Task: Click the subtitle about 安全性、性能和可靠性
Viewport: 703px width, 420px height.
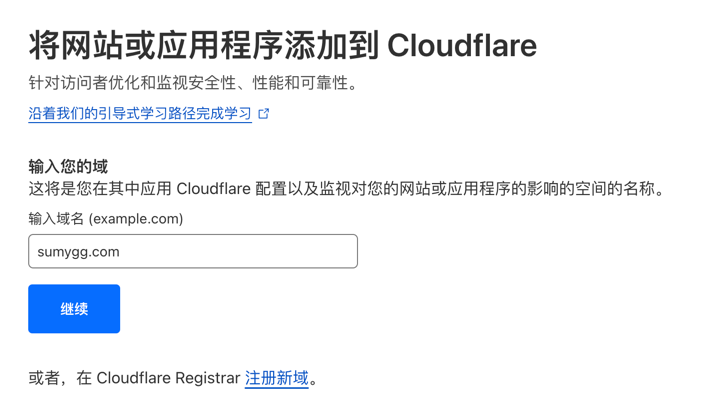Action: tap(193, 83)
